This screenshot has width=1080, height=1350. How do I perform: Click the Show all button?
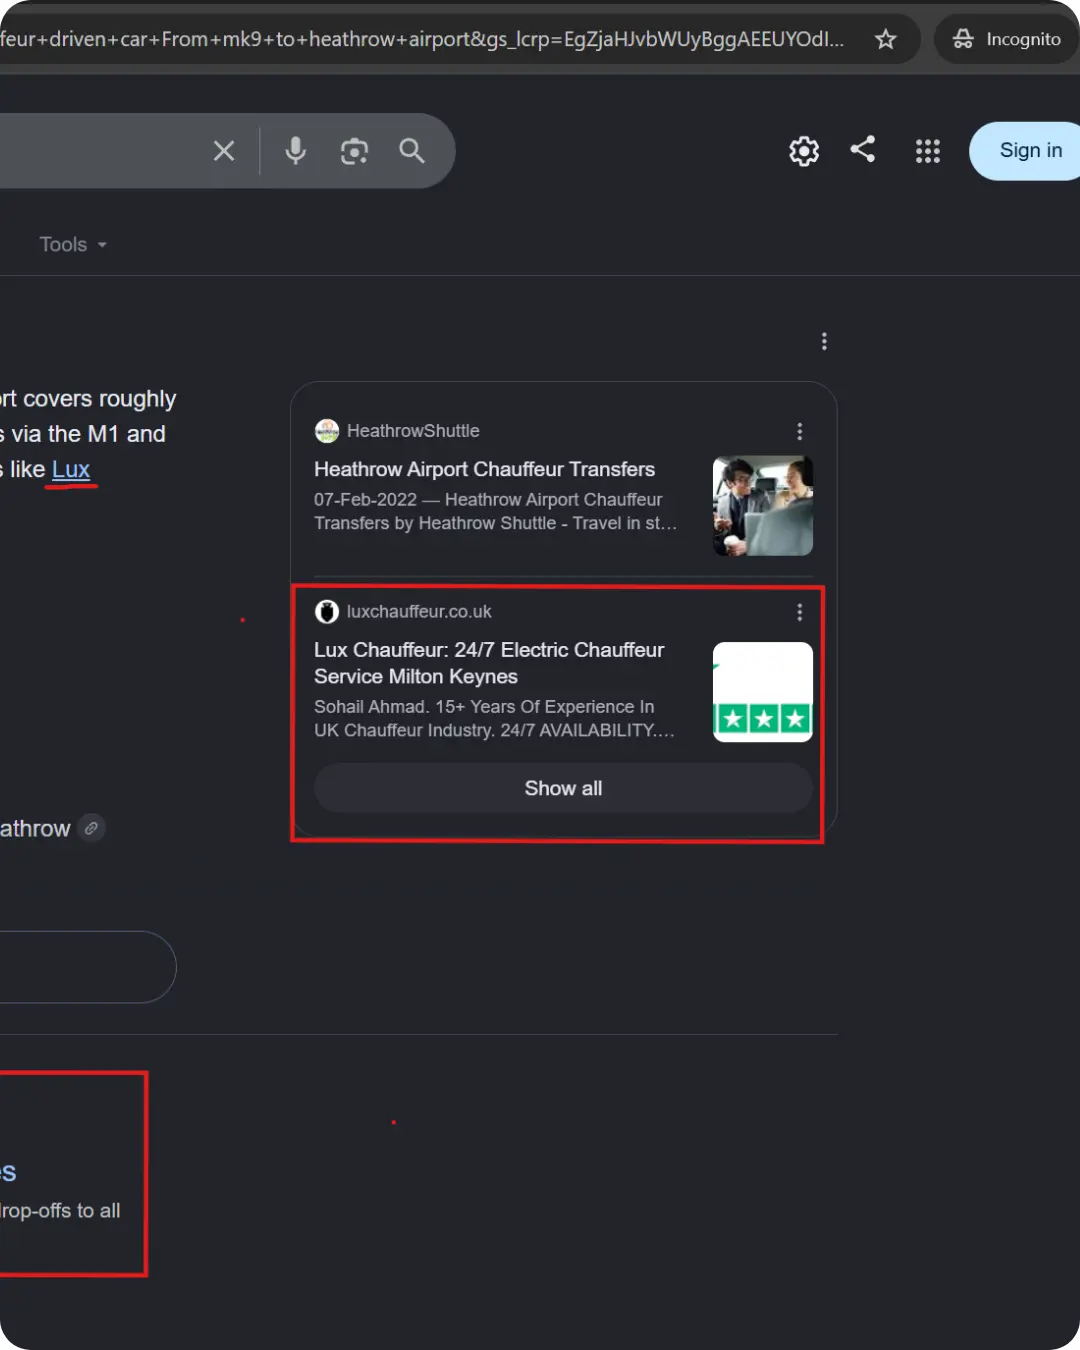[x=563, y=788]
